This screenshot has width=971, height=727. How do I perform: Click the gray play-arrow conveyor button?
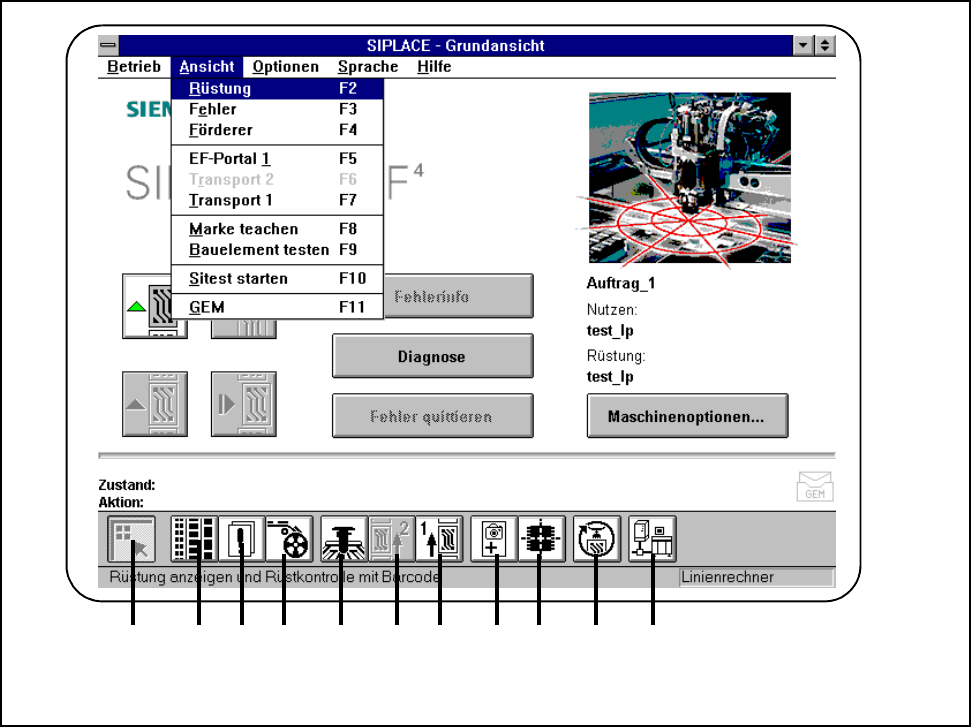tap(243, 404)
